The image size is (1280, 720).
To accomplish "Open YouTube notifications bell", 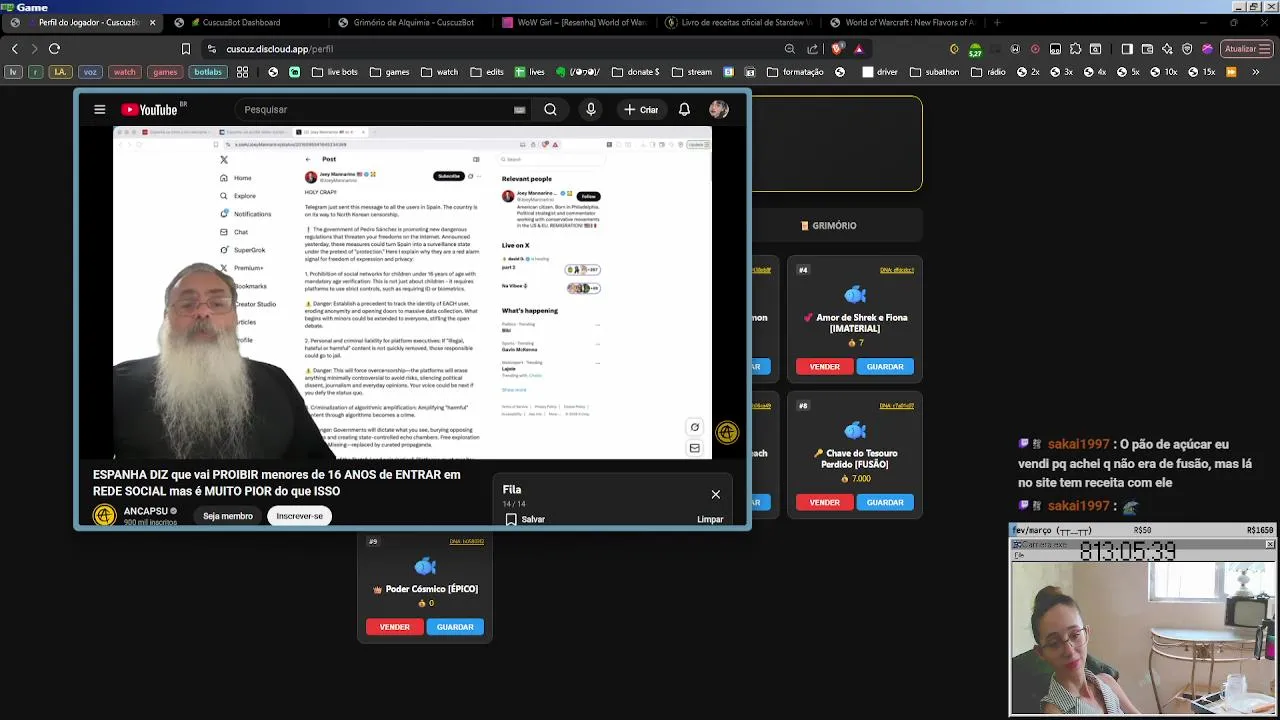I will [684, 109].
